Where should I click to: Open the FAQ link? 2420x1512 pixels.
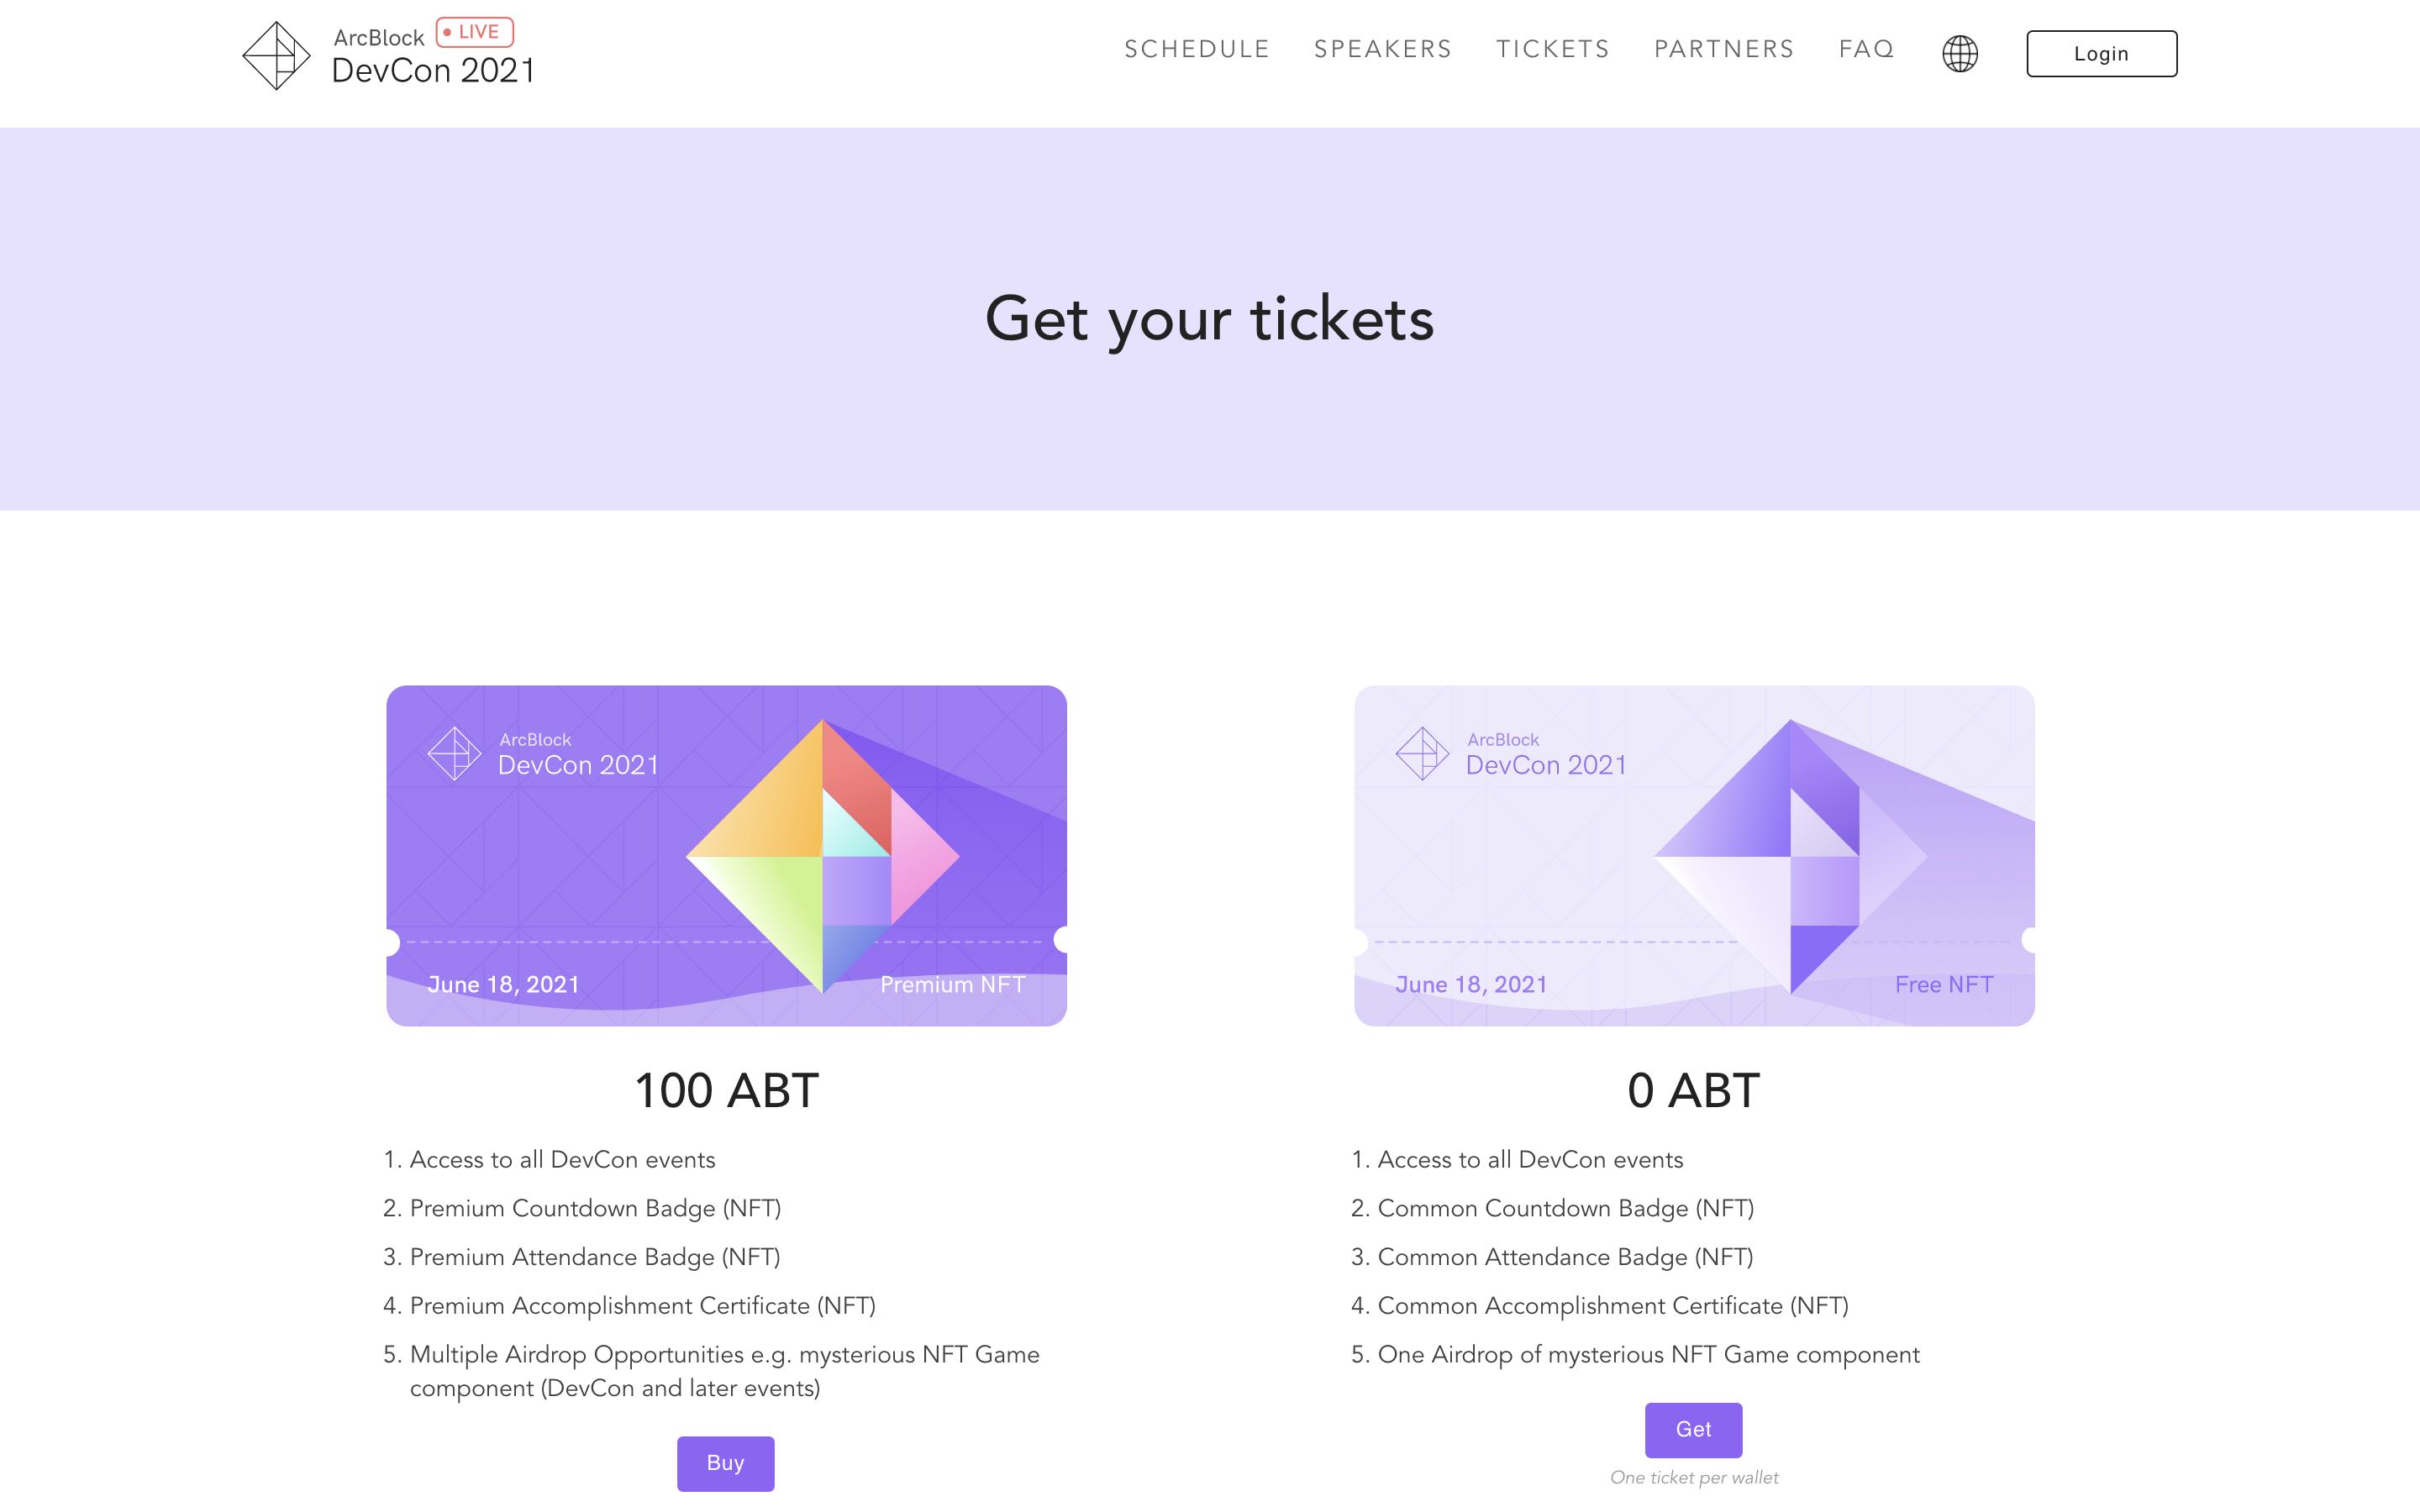point(1866,49)
